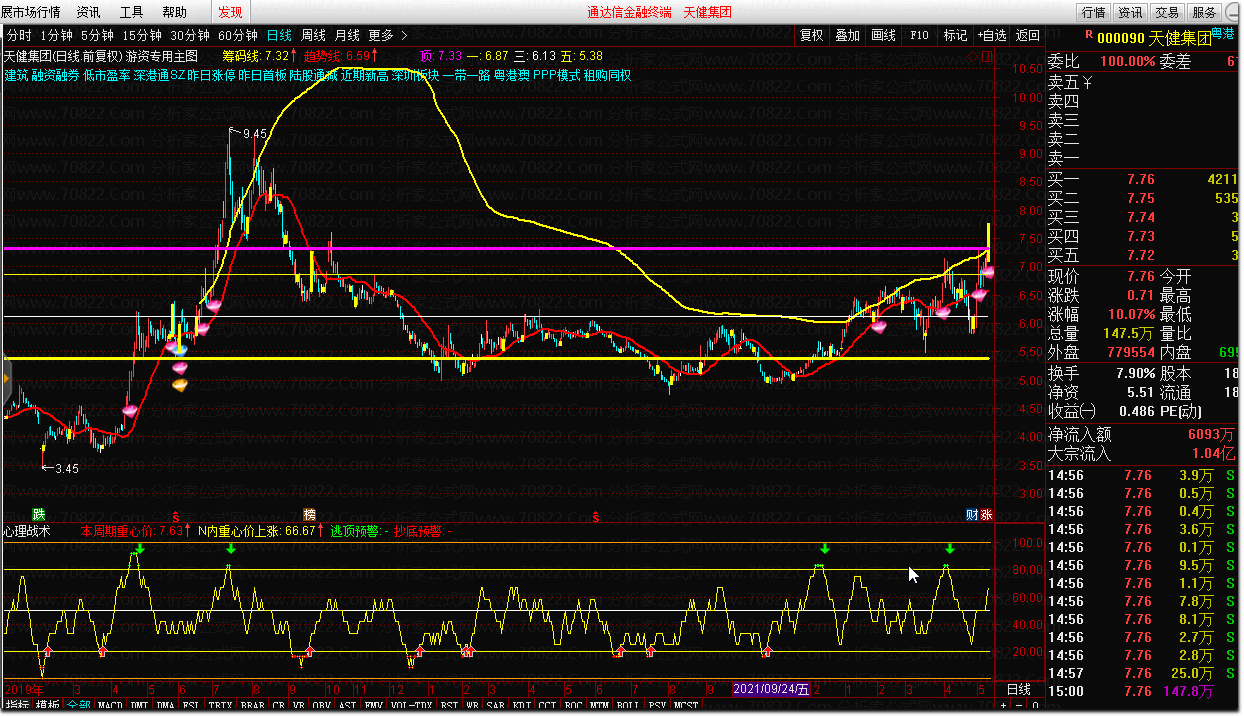
Task: Switch indicator to BOLL
Action: pyautogui.click(x=627, y=706)
